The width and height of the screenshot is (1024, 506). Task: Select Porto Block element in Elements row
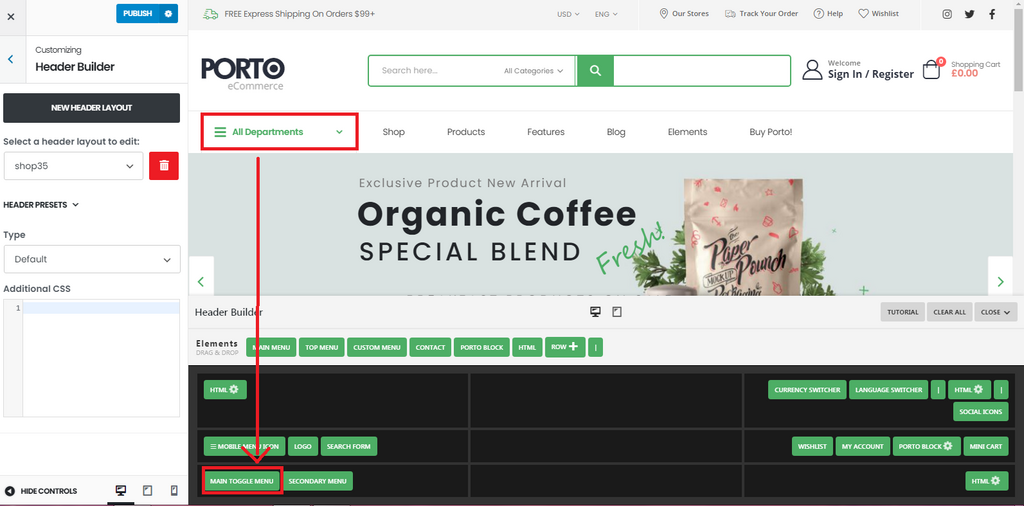coord(482,347)
